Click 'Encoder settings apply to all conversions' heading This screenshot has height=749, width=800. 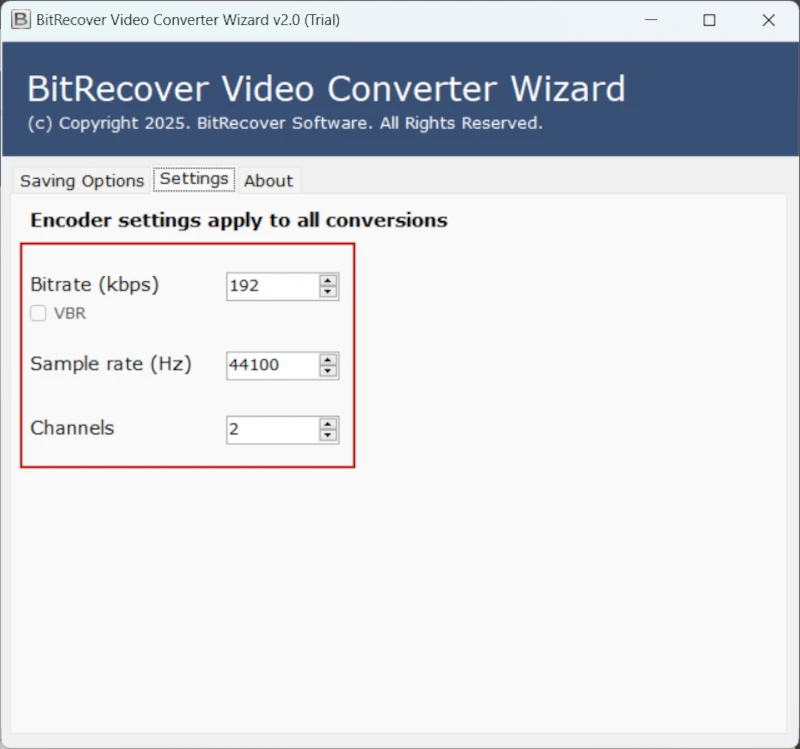coord(239,220)
